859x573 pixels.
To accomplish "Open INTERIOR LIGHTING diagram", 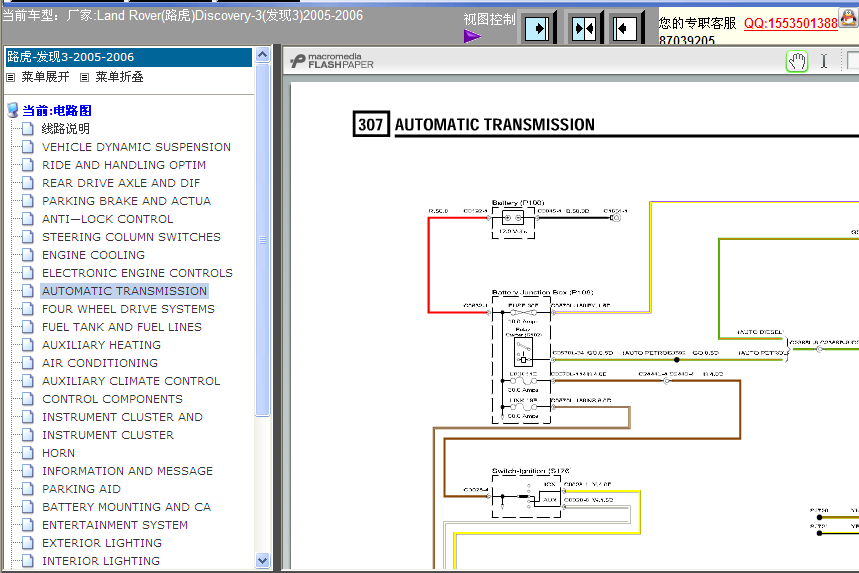I will coord(101,561).
